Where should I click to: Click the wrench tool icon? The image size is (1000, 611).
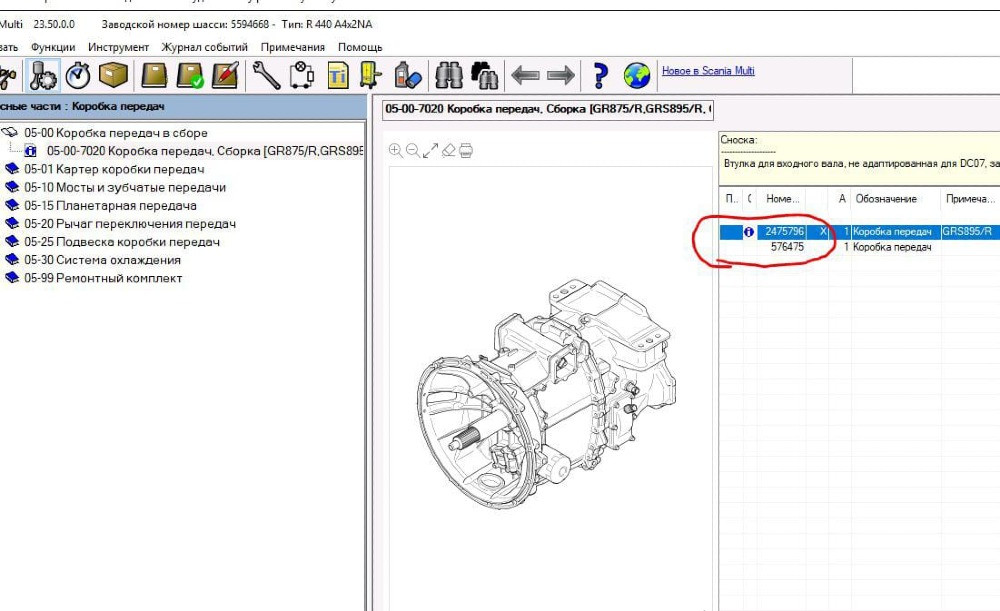tap(266, 75)
